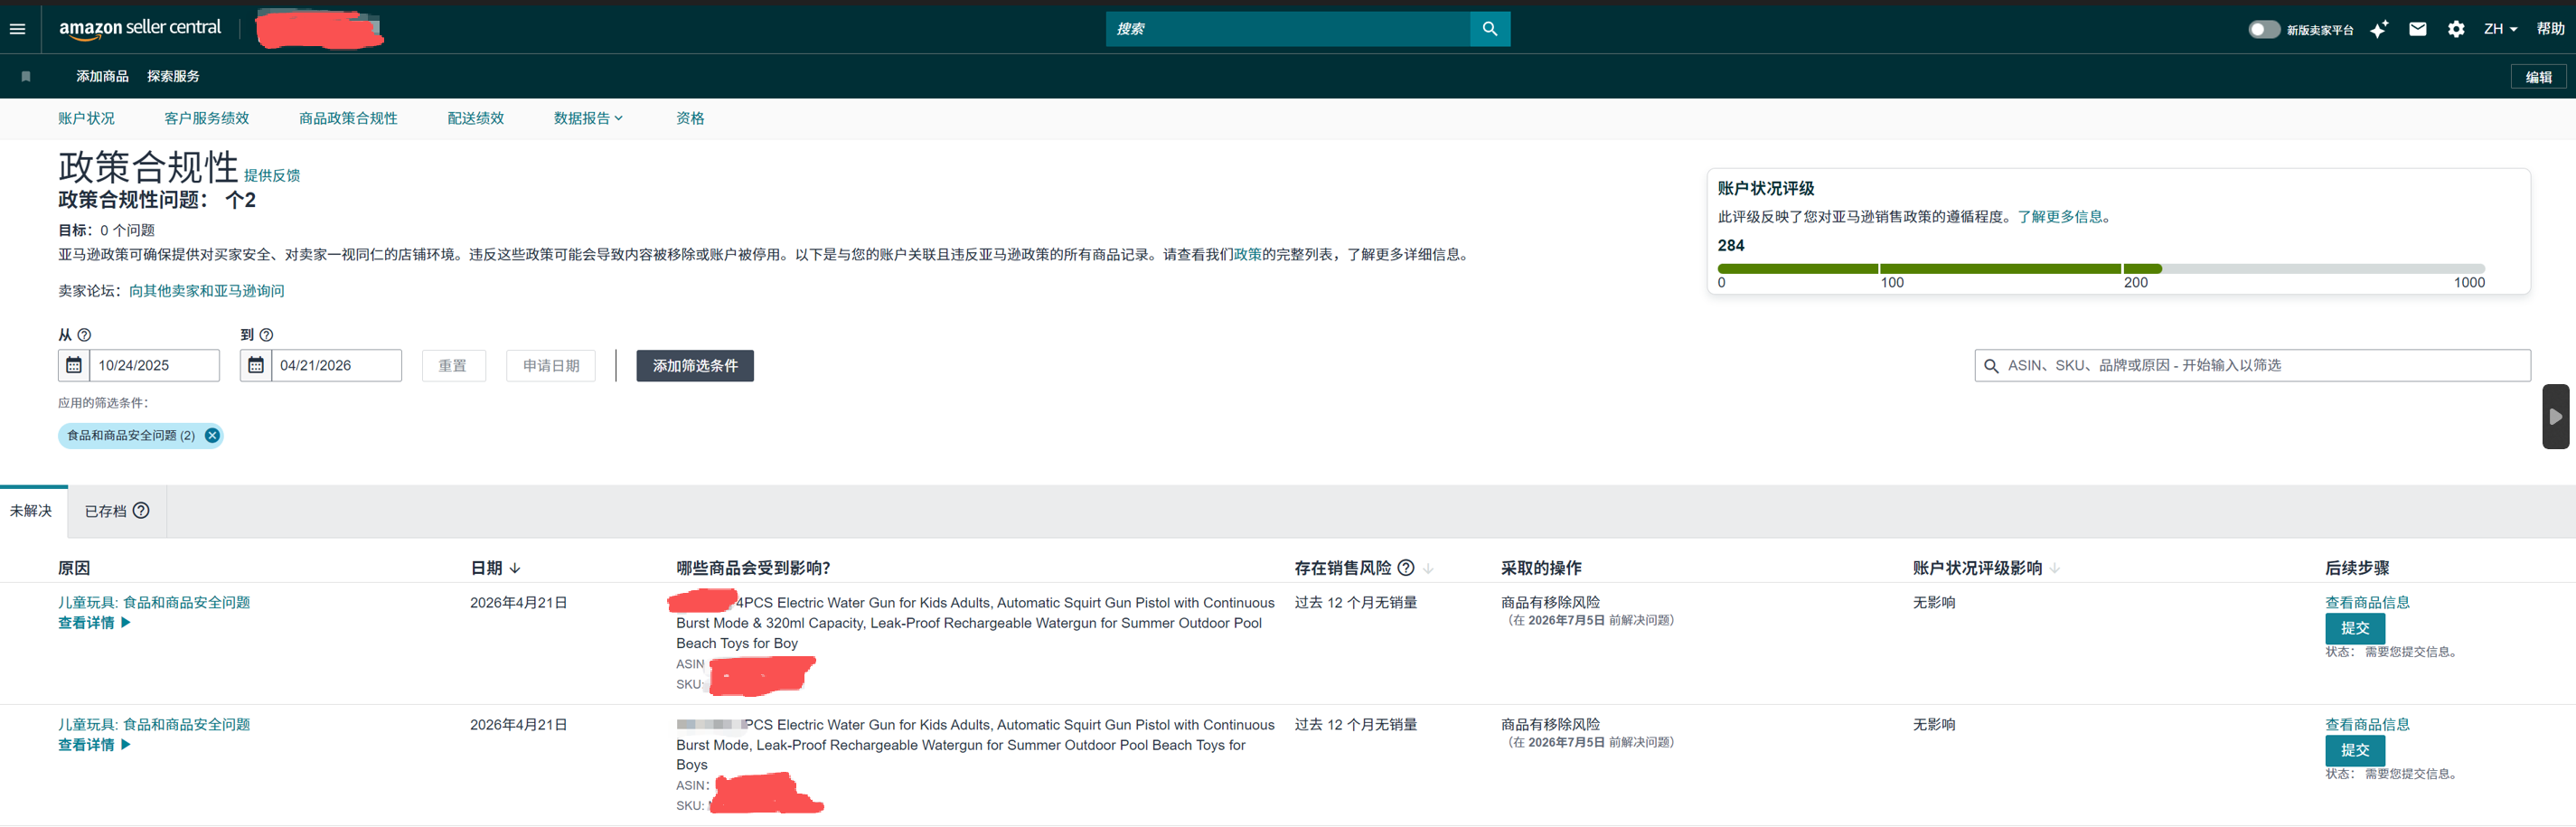The image size is (2576, 827).
Task: Click the 添加筛选条件 button
Action: [694, 366]
